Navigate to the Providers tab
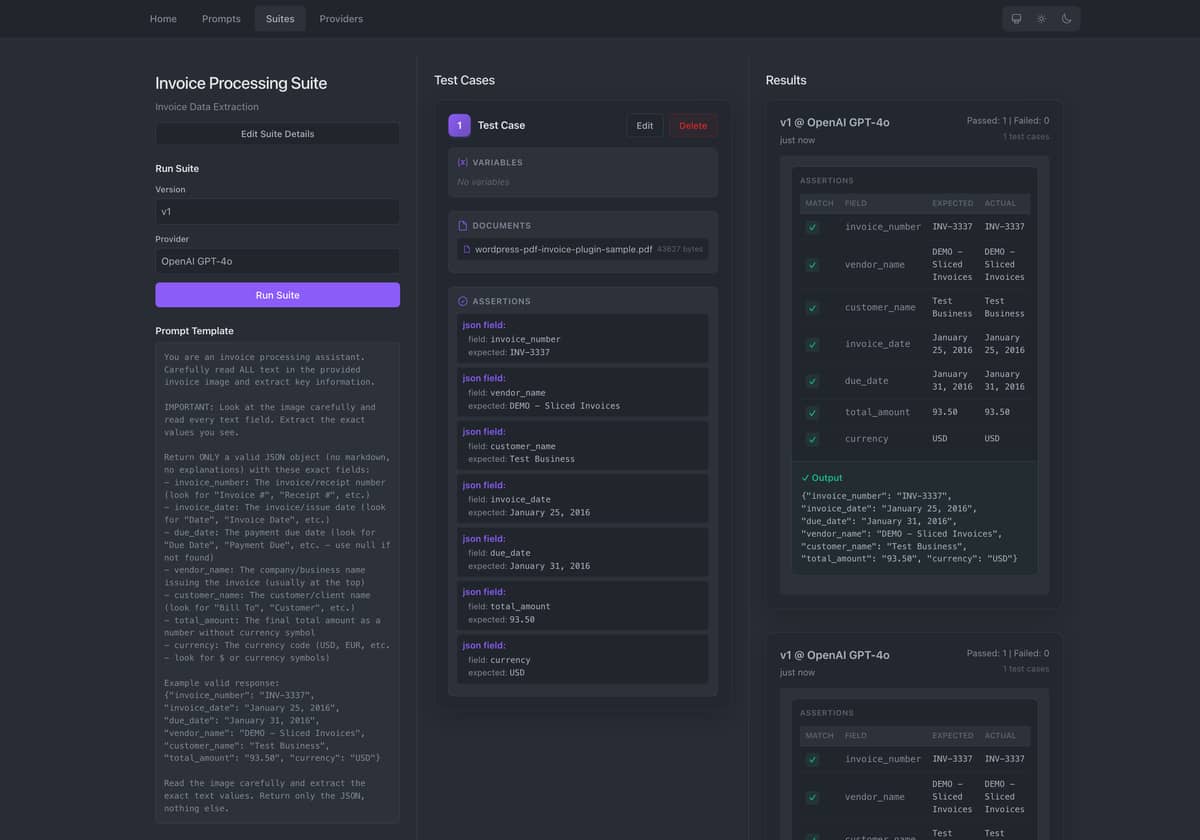1200x840 pixels. [341, 19]
